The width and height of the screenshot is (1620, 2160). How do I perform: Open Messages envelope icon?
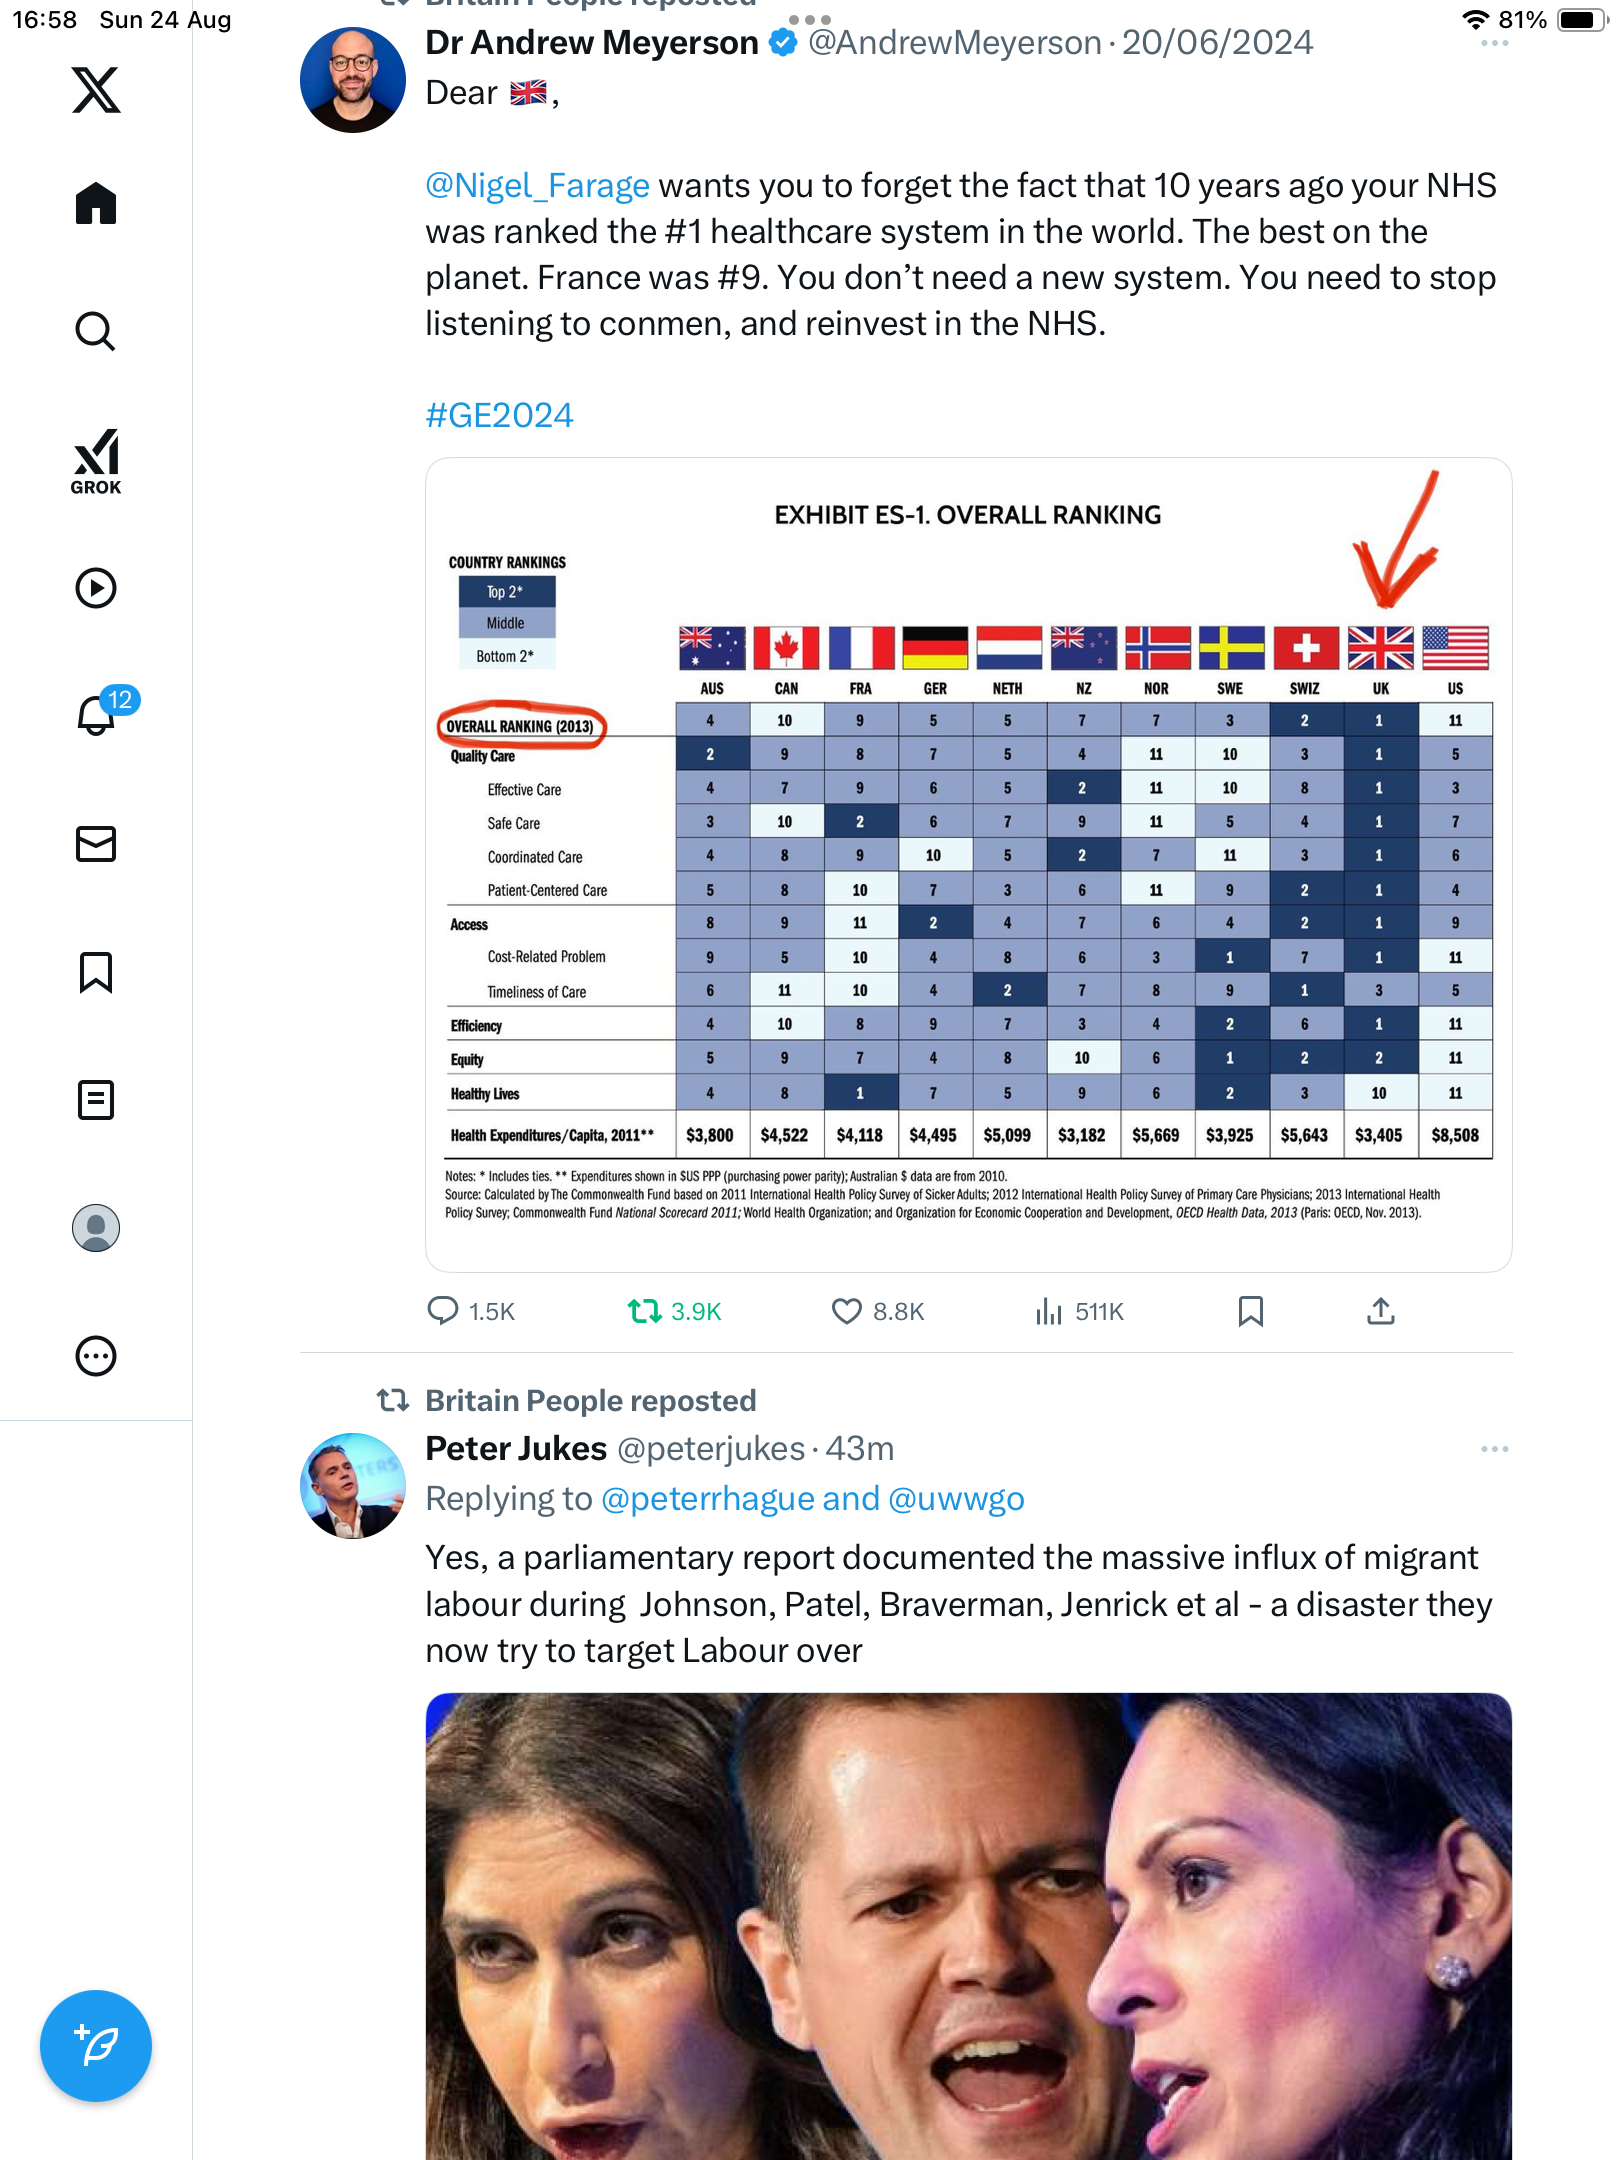pos(96,844)
